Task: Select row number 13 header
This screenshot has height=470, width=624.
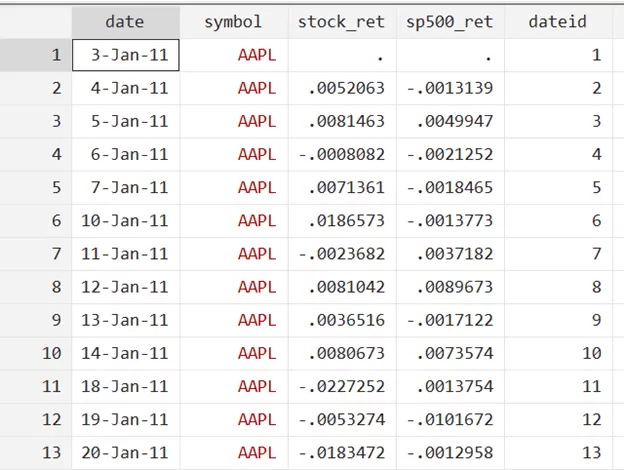Action: pyautogui.click(x=36, y=453)
